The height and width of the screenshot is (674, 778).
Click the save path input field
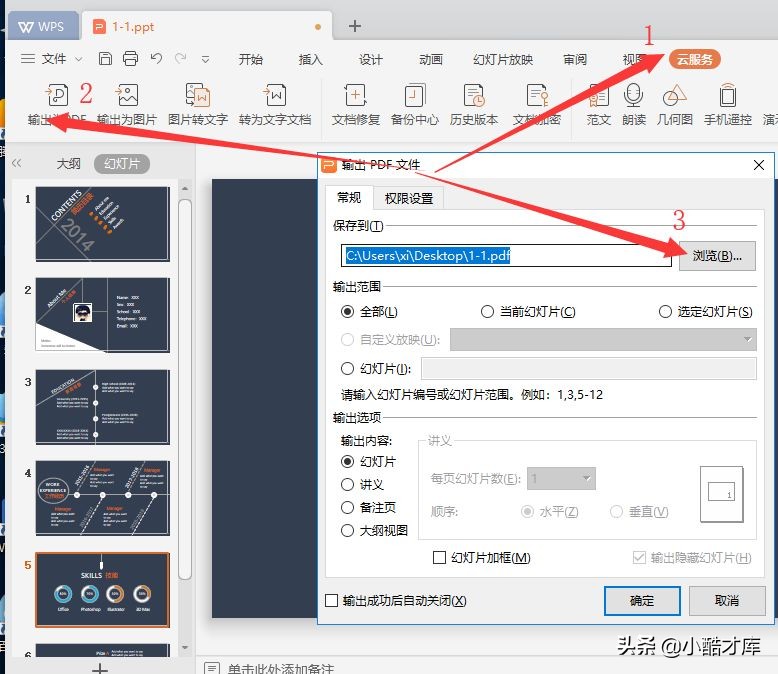tap(506, 256)
